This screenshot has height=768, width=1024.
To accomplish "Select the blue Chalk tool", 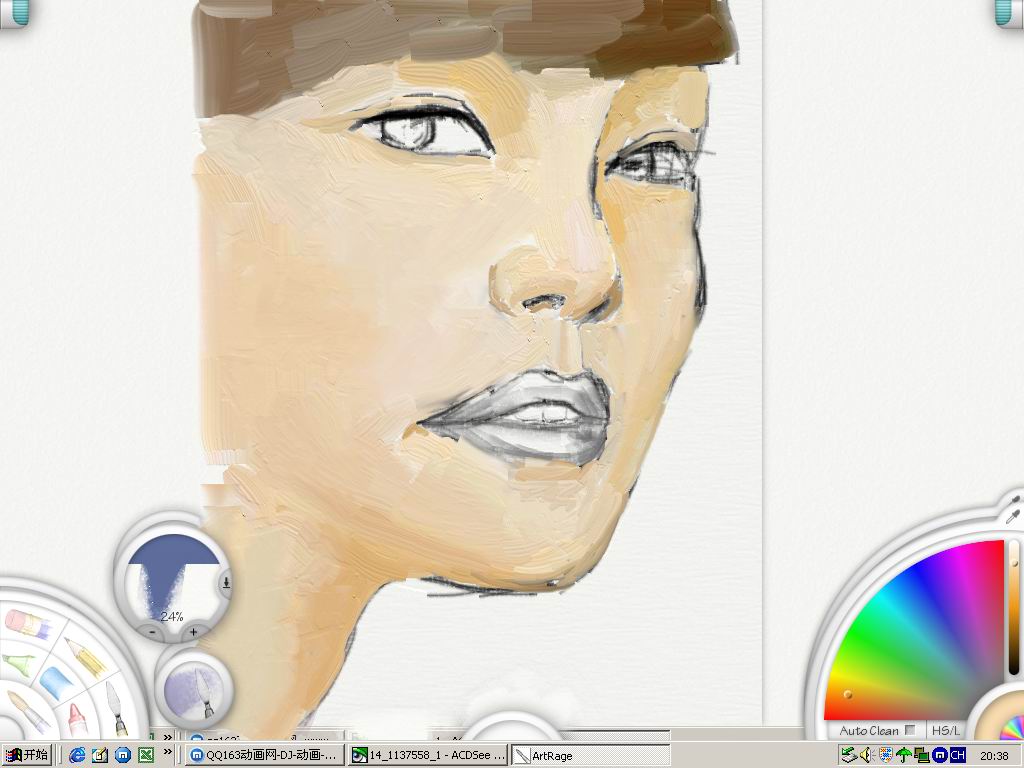I will [57, 682].
